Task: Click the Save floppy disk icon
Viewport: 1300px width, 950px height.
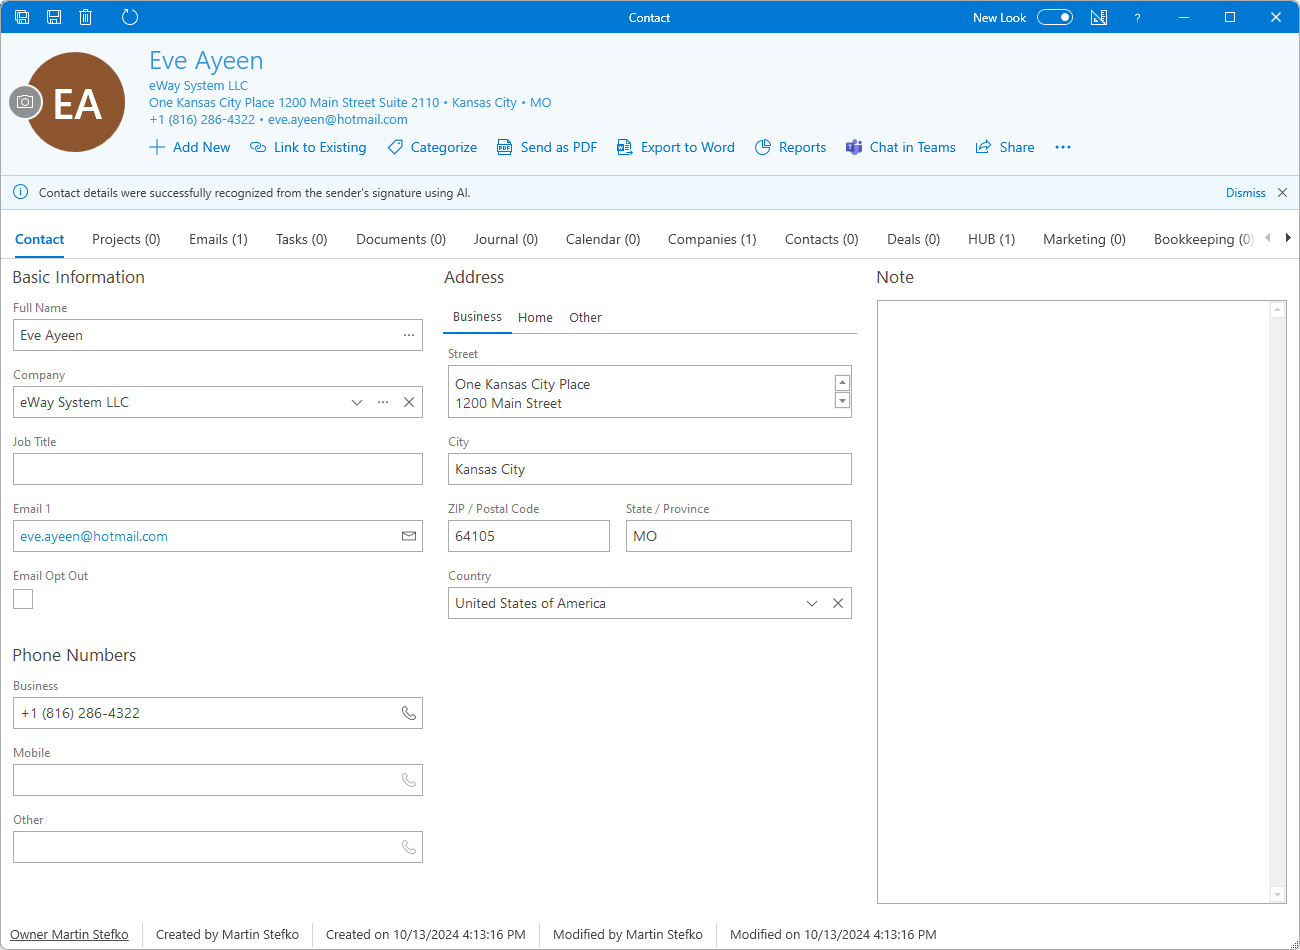Action: click(x=54, y=17)
